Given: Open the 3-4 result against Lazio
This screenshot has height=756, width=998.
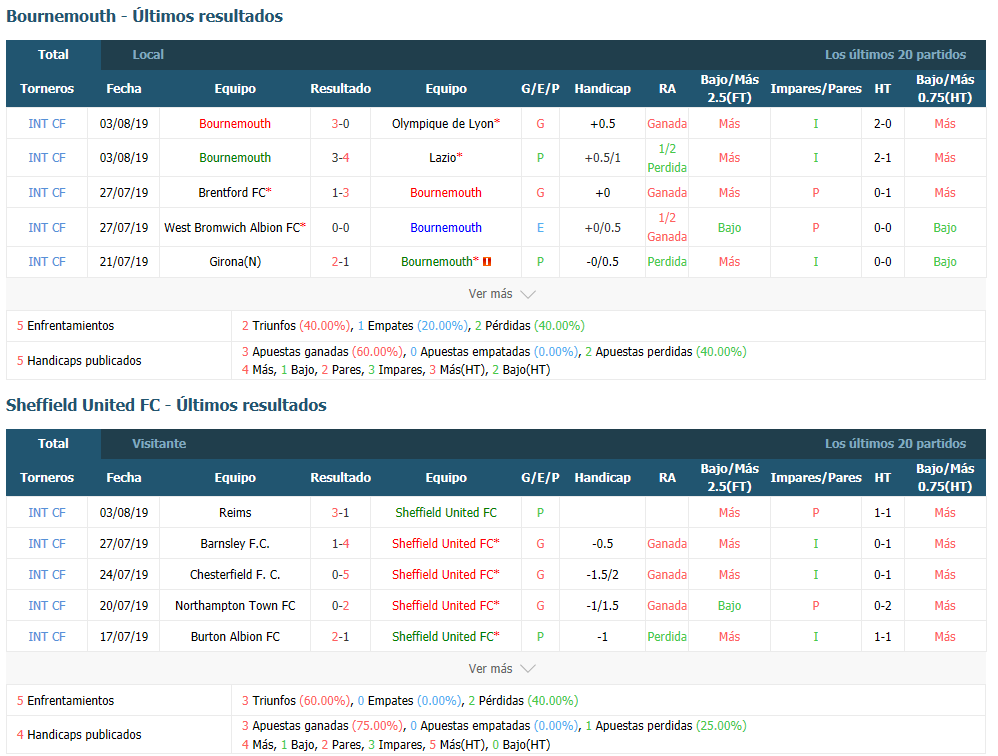Looking at the screenshot, I should 341,157.
